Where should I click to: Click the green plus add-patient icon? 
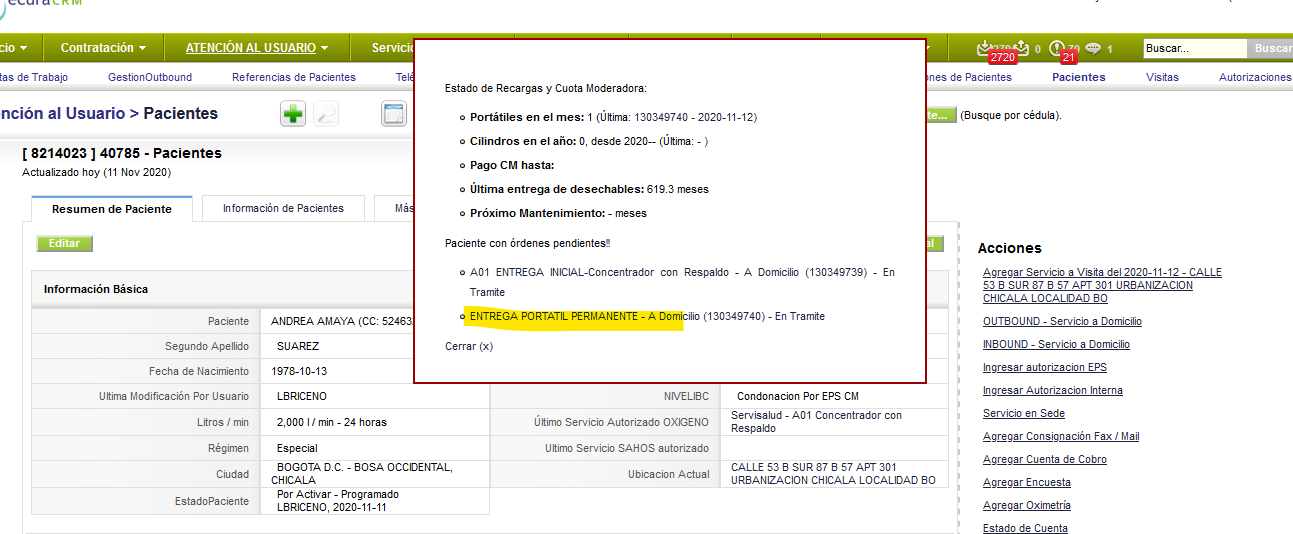(x=293, y=114)
